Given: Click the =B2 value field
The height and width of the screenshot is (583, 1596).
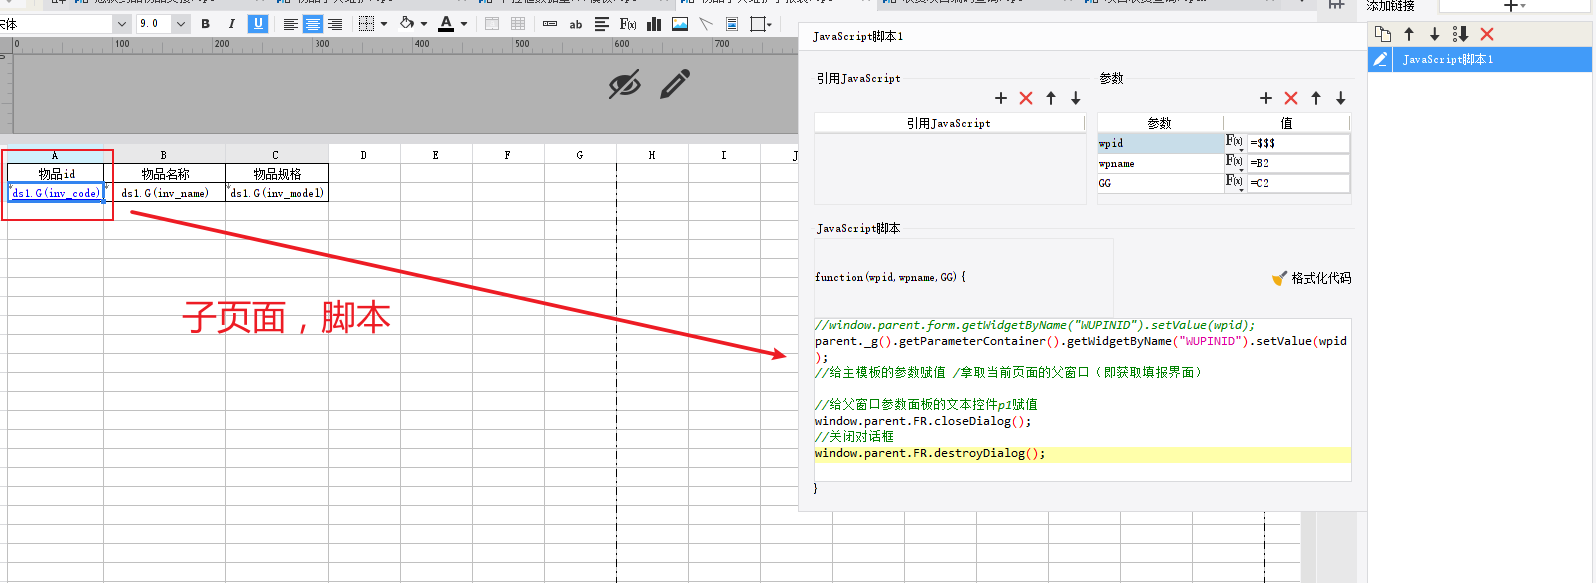Looking at the screenshot, I should point(1298,163).
